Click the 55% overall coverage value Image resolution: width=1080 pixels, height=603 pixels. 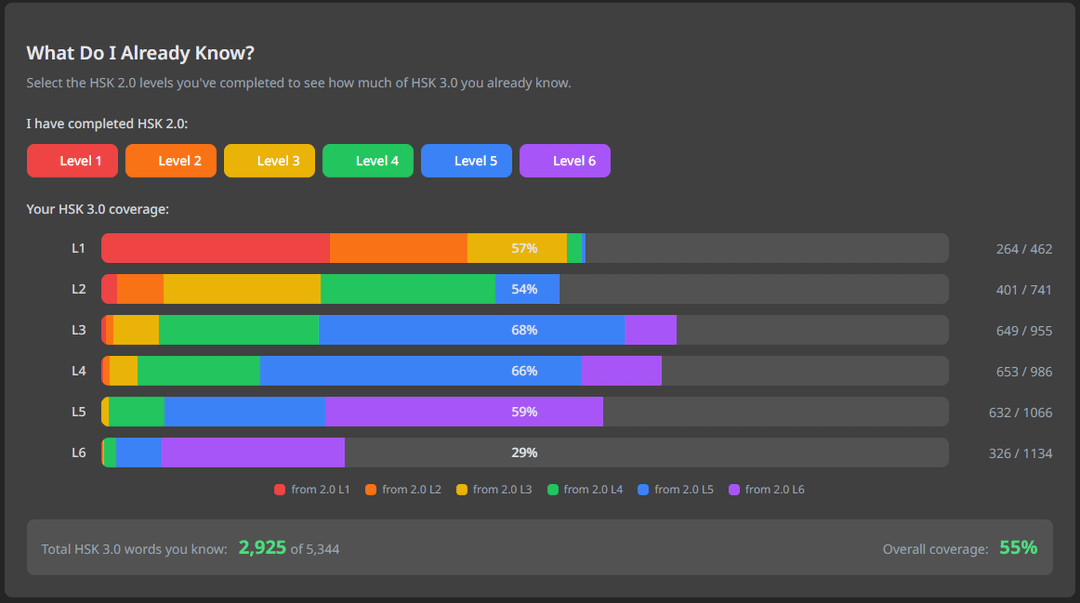coord(1018,548)
